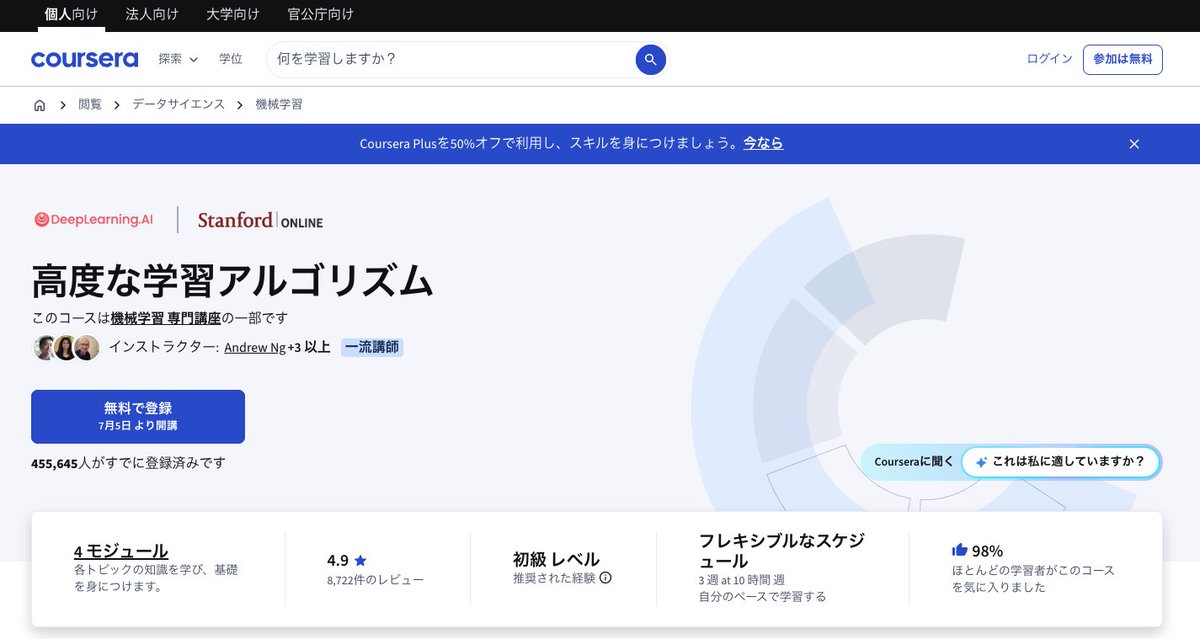
Task: Click the blue search magnifier icon
Action: point(651,59)
